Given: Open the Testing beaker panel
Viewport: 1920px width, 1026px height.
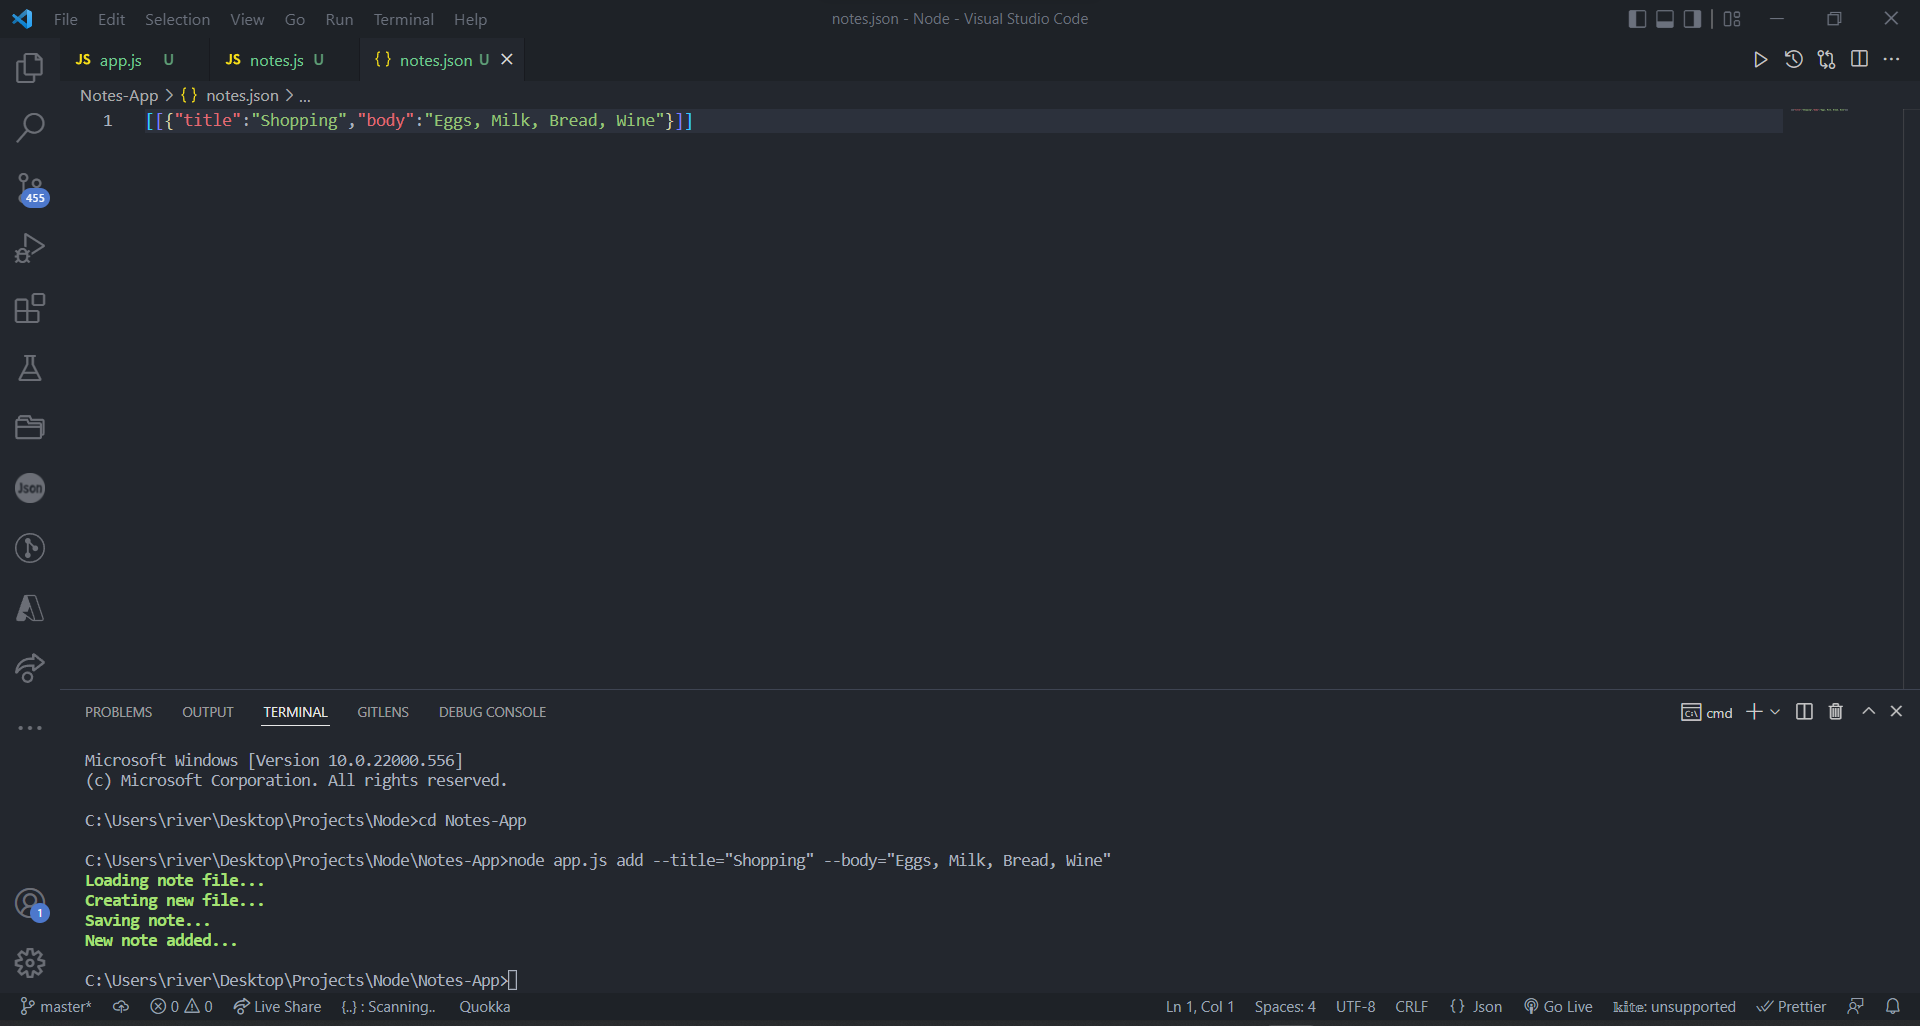Looking at the screenshot, I should [30, 368].
